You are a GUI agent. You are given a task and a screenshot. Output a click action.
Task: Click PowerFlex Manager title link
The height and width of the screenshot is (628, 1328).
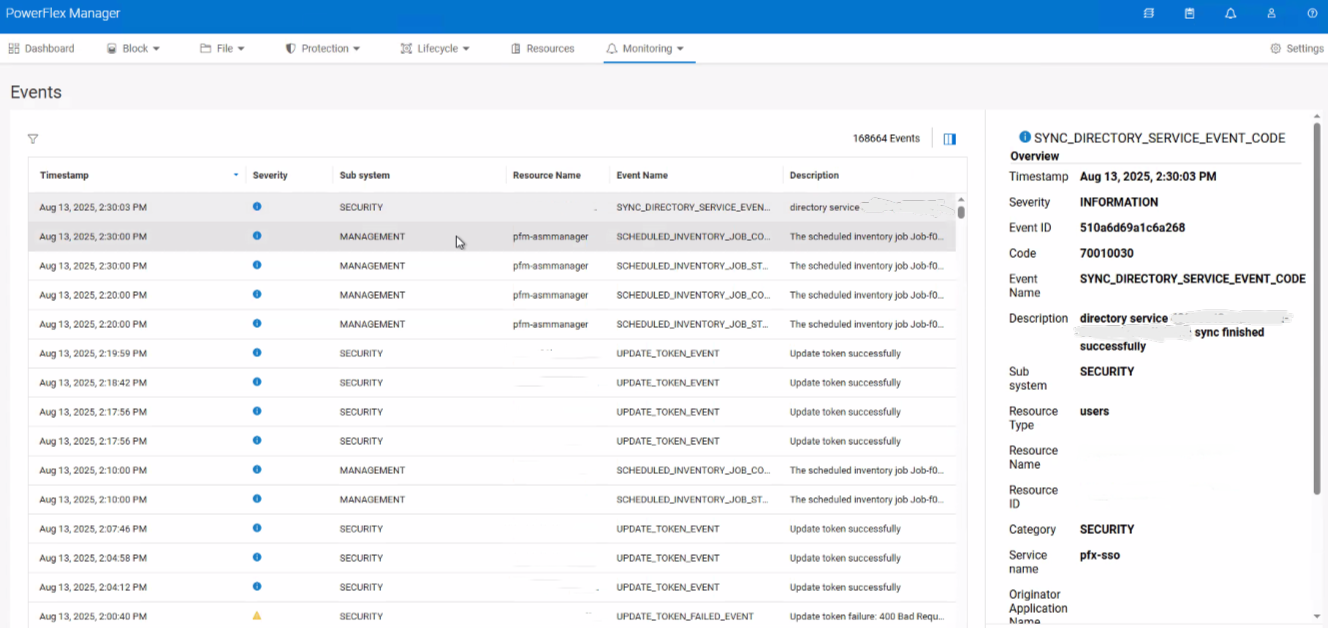(65, 13)
